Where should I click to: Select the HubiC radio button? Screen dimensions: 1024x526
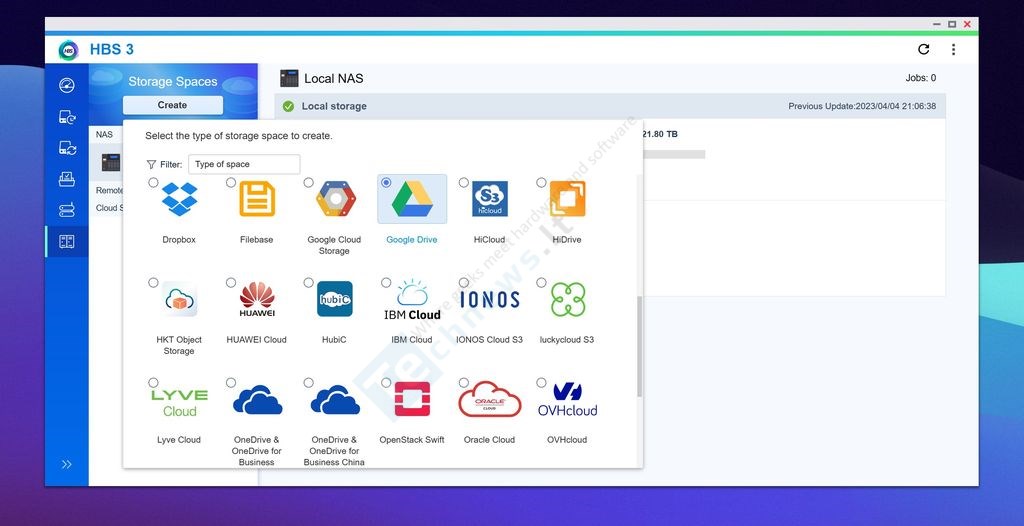point(308,282)
